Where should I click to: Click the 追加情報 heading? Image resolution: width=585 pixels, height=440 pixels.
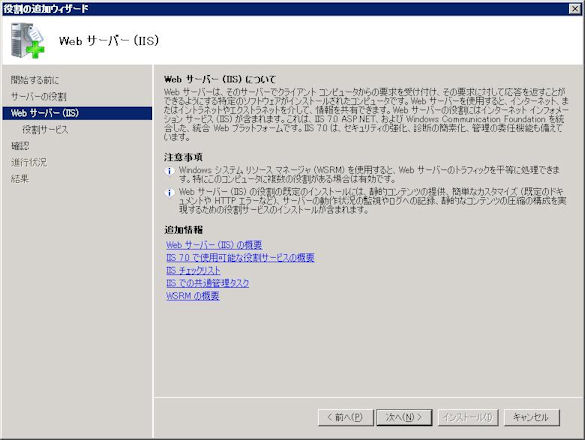[184, 230]
